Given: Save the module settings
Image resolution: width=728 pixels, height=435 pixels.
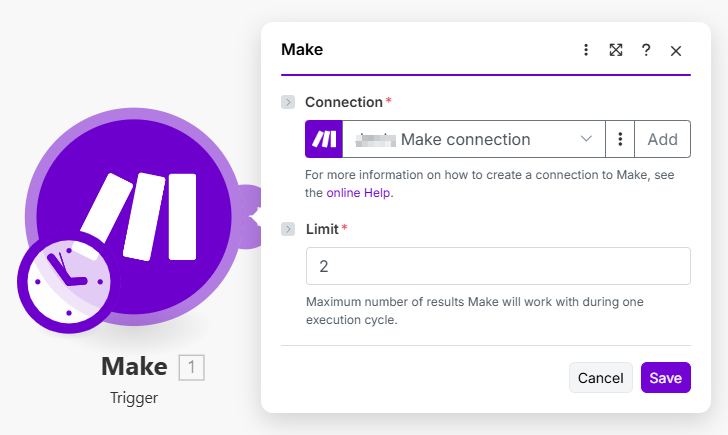Looking at the screenshot, I should point(665,378).
